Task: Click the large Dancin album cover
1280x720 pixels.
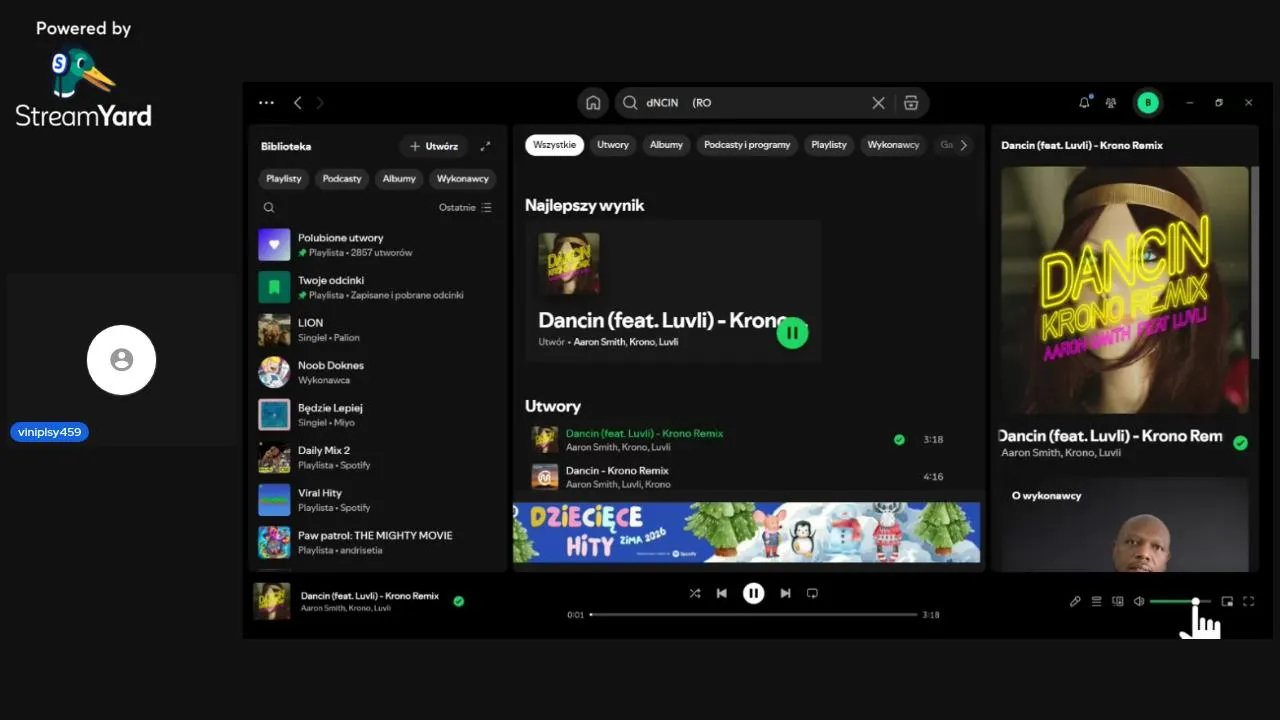Action: point(1125,290)
